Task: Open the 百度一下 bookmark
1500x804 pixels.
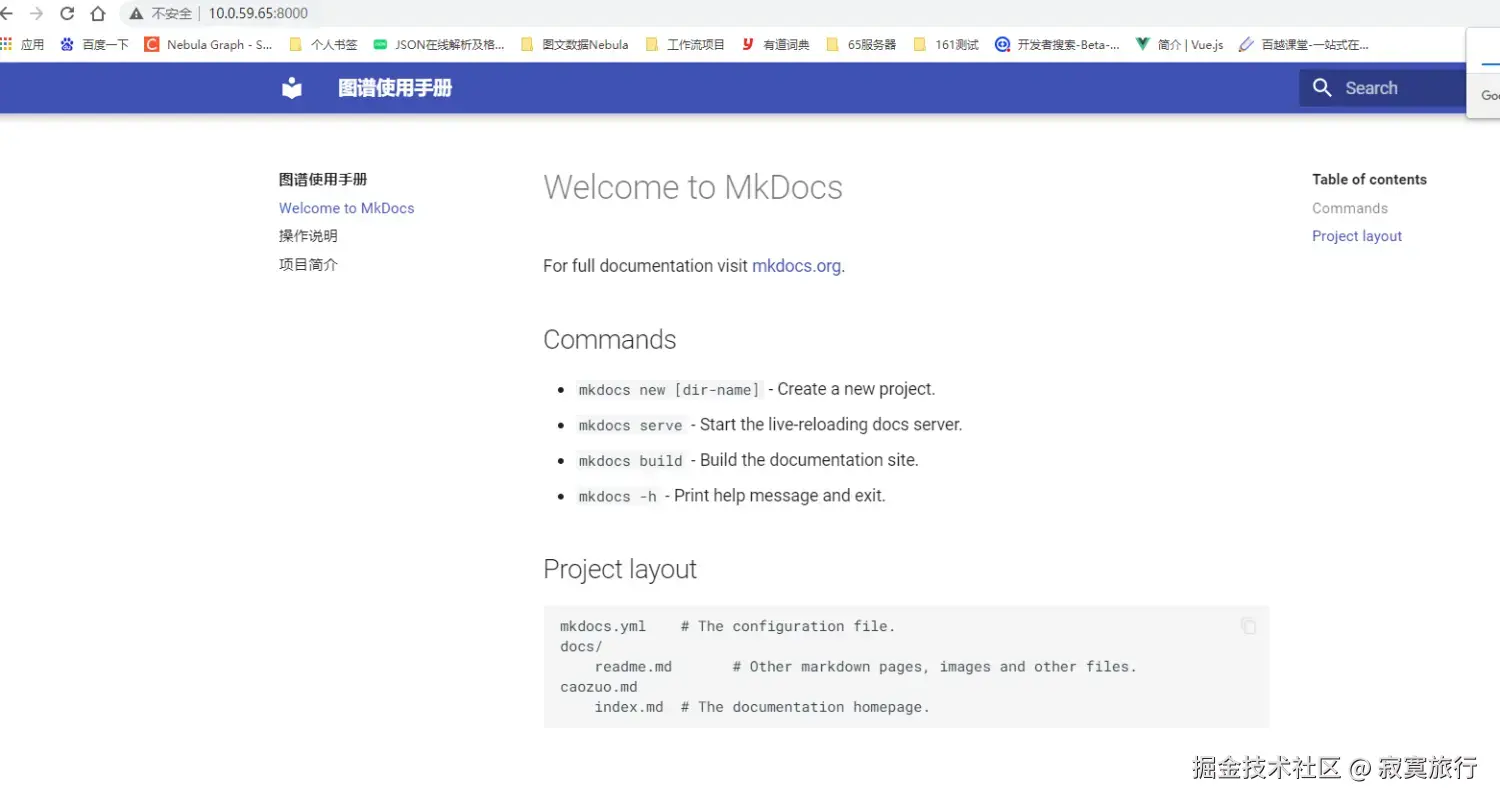Action: point(94,44)
